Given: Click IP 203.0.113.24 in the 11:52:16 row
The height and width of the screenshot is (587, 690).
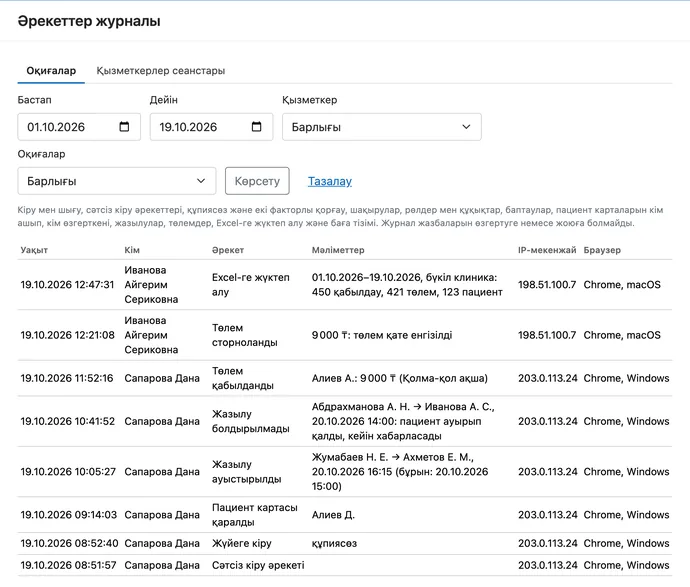Looking at the screenshot, I should coord(547,378).
